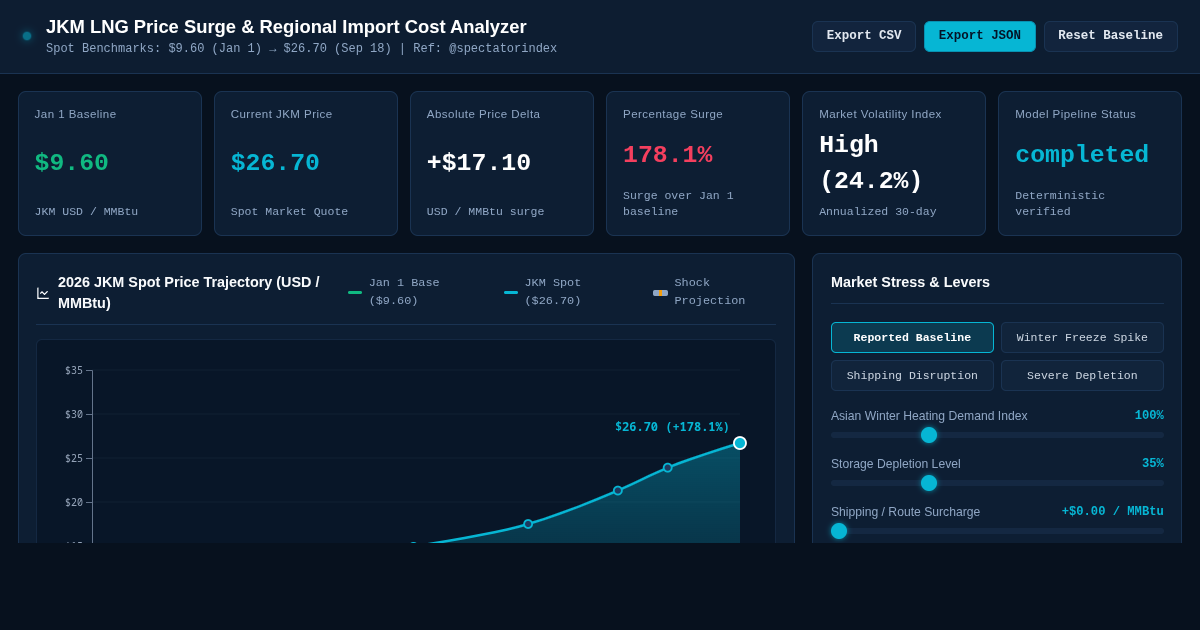Viewport: 1200px width, 630px height.
Task: Click the $30 y-axis label
Action: pyautogui.click(x=74, y=414)
